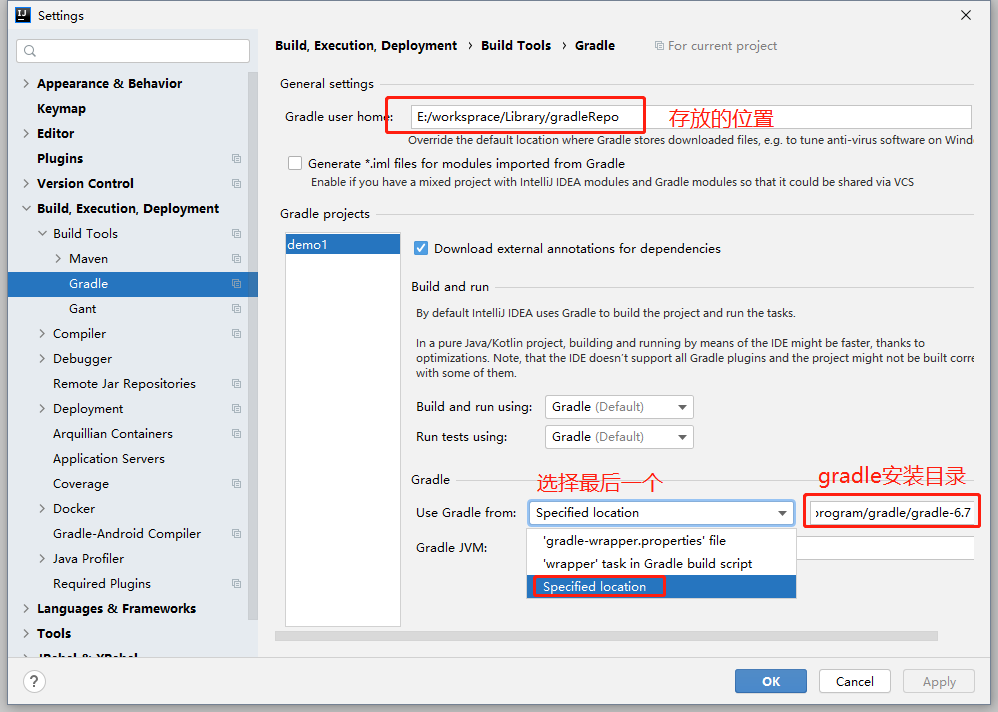Click the project-level icon beside Gradle-Android Compiler
Screen dimensions: 998x712
click(237, 533)
